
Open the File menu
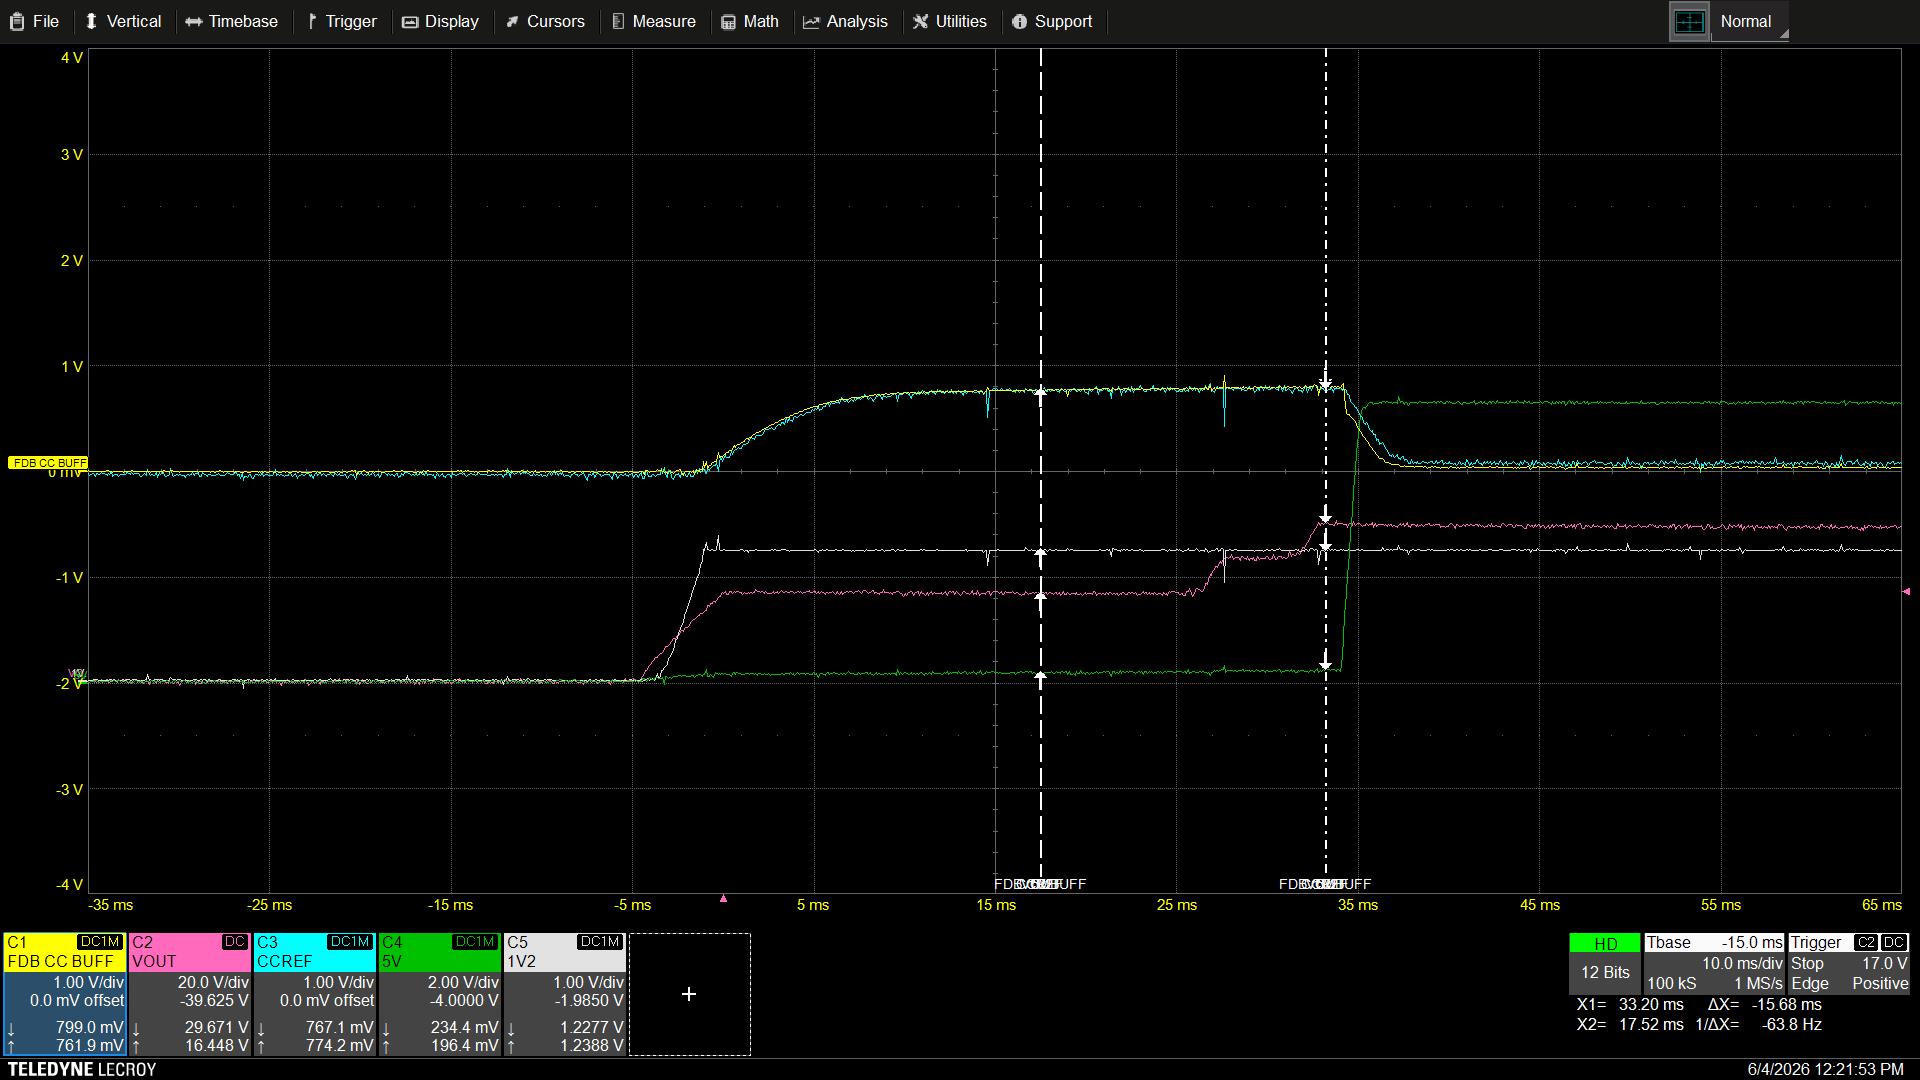(x=35, y=21)
